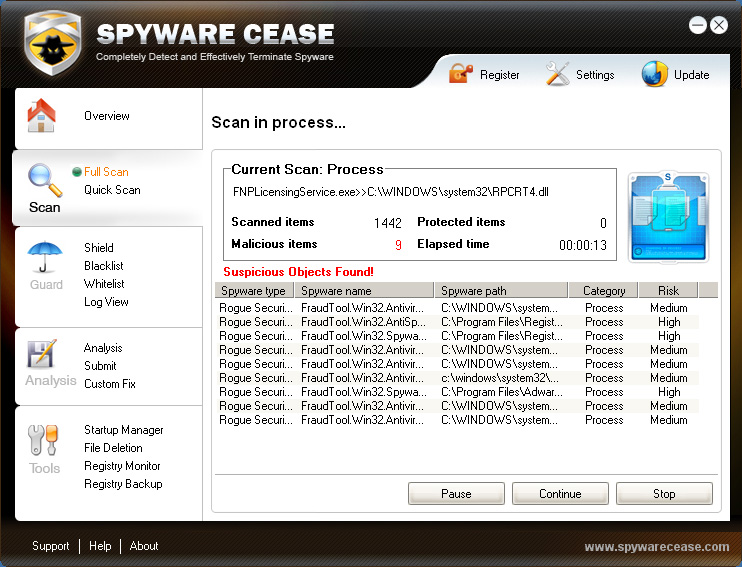The width and height of the screenshot is (742, 567).
Task: Open Custom Fix
Action: point(110,384)
